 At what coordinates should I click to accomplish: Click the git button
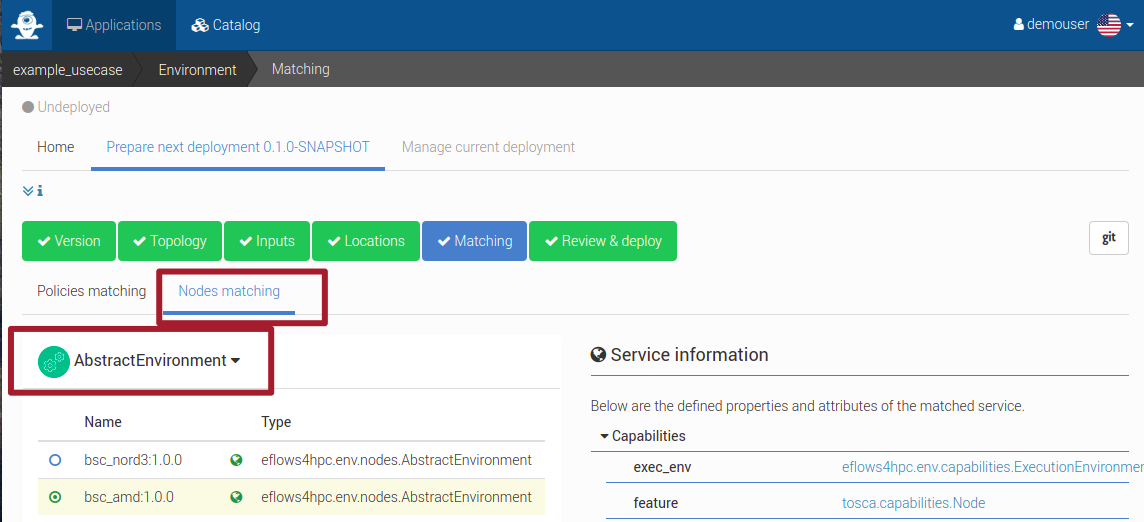[x=1108, y=239]
